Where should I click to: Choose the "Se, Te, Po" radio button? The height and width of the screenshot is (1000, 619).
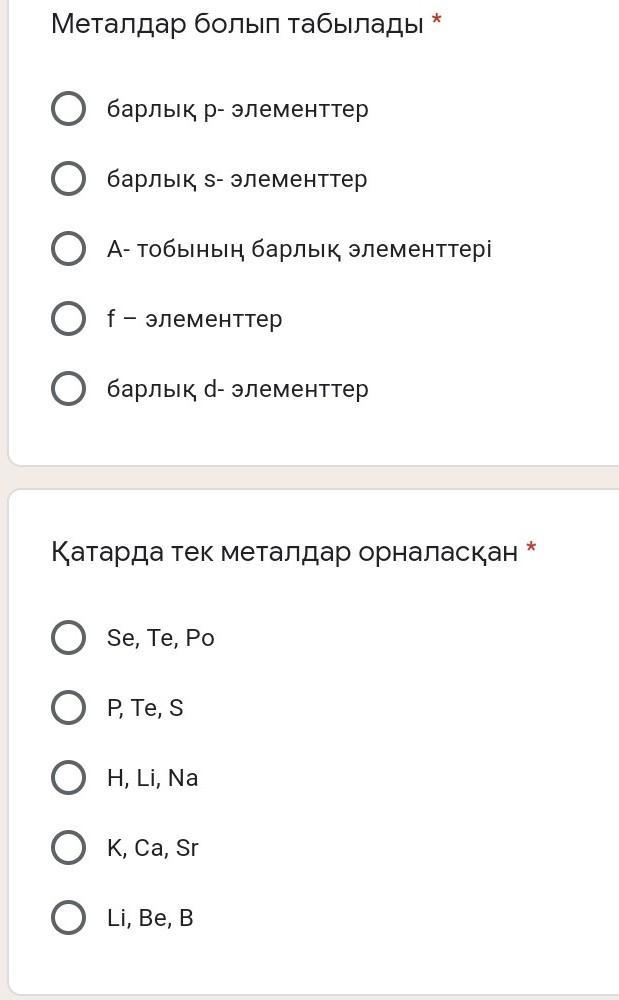pos(68,638)
